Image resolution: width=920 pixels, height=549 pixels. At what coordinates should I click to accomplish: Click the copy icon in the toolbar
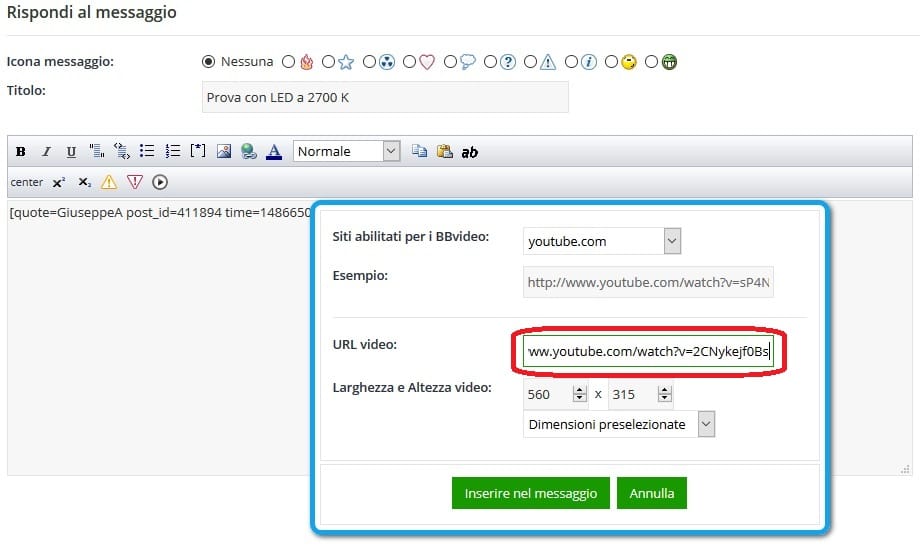pos(419,151)
